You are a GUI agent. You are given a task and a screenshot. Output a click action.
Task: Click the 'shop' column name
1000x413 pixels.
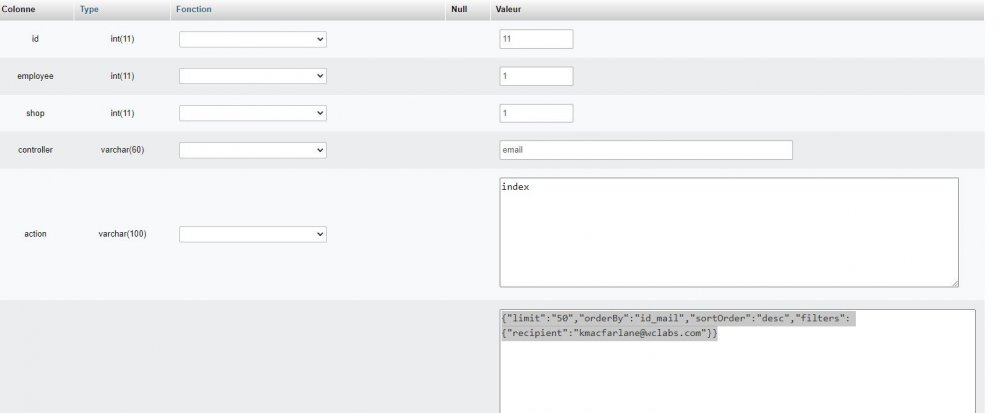click(35, 113)
